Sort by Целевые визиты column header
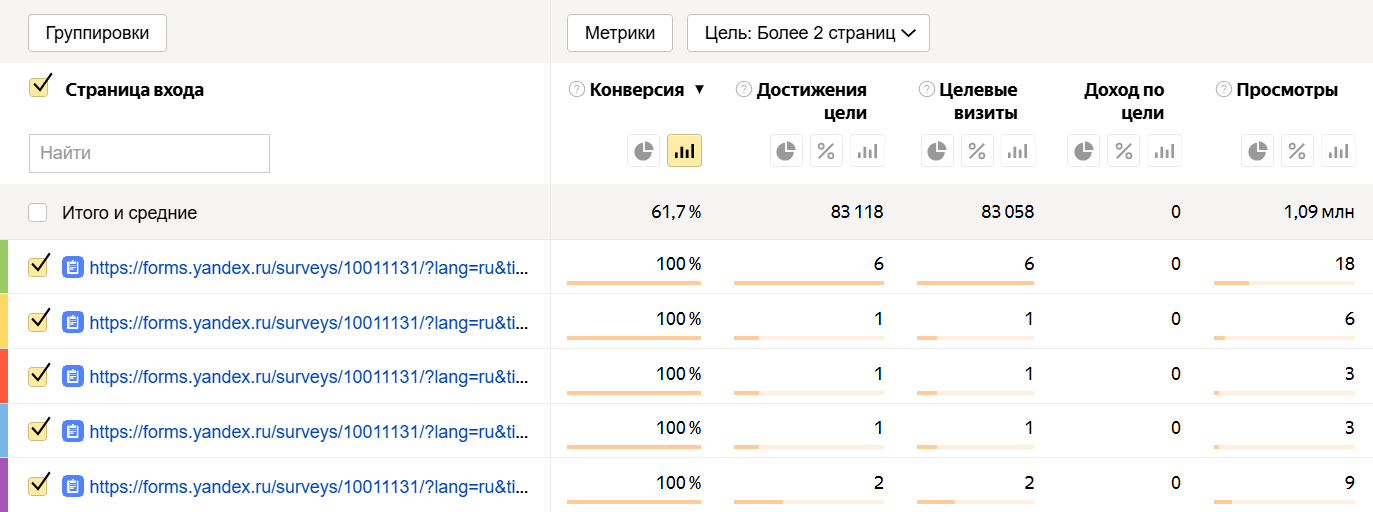 978,101
